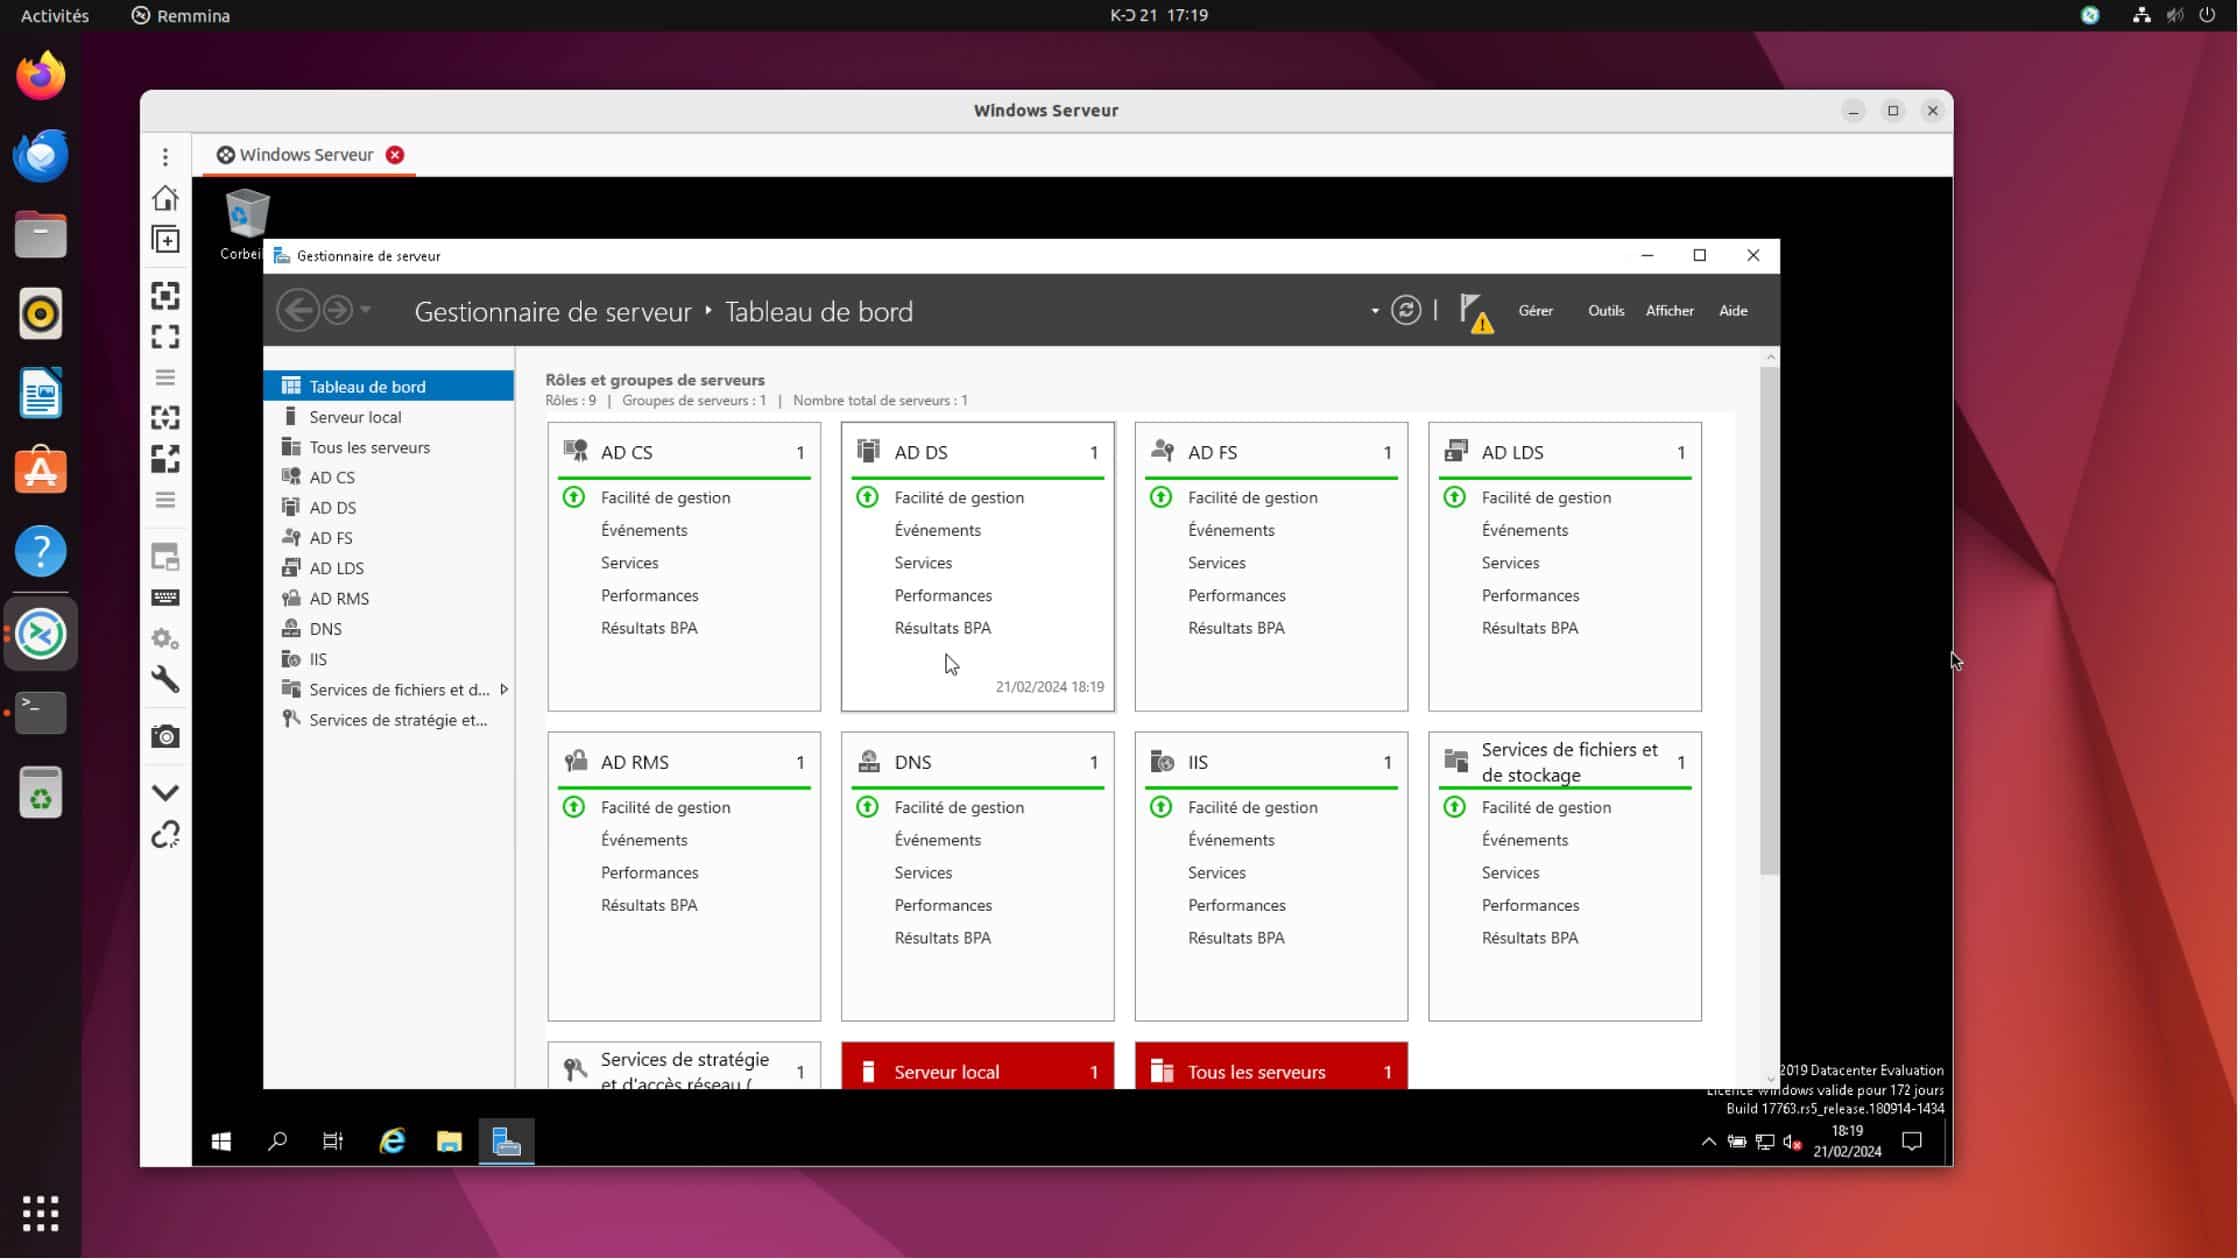Toggle Remmina fullscreen mode icon
This screenshot has height=1260, width=2240.
click(165, 337)
